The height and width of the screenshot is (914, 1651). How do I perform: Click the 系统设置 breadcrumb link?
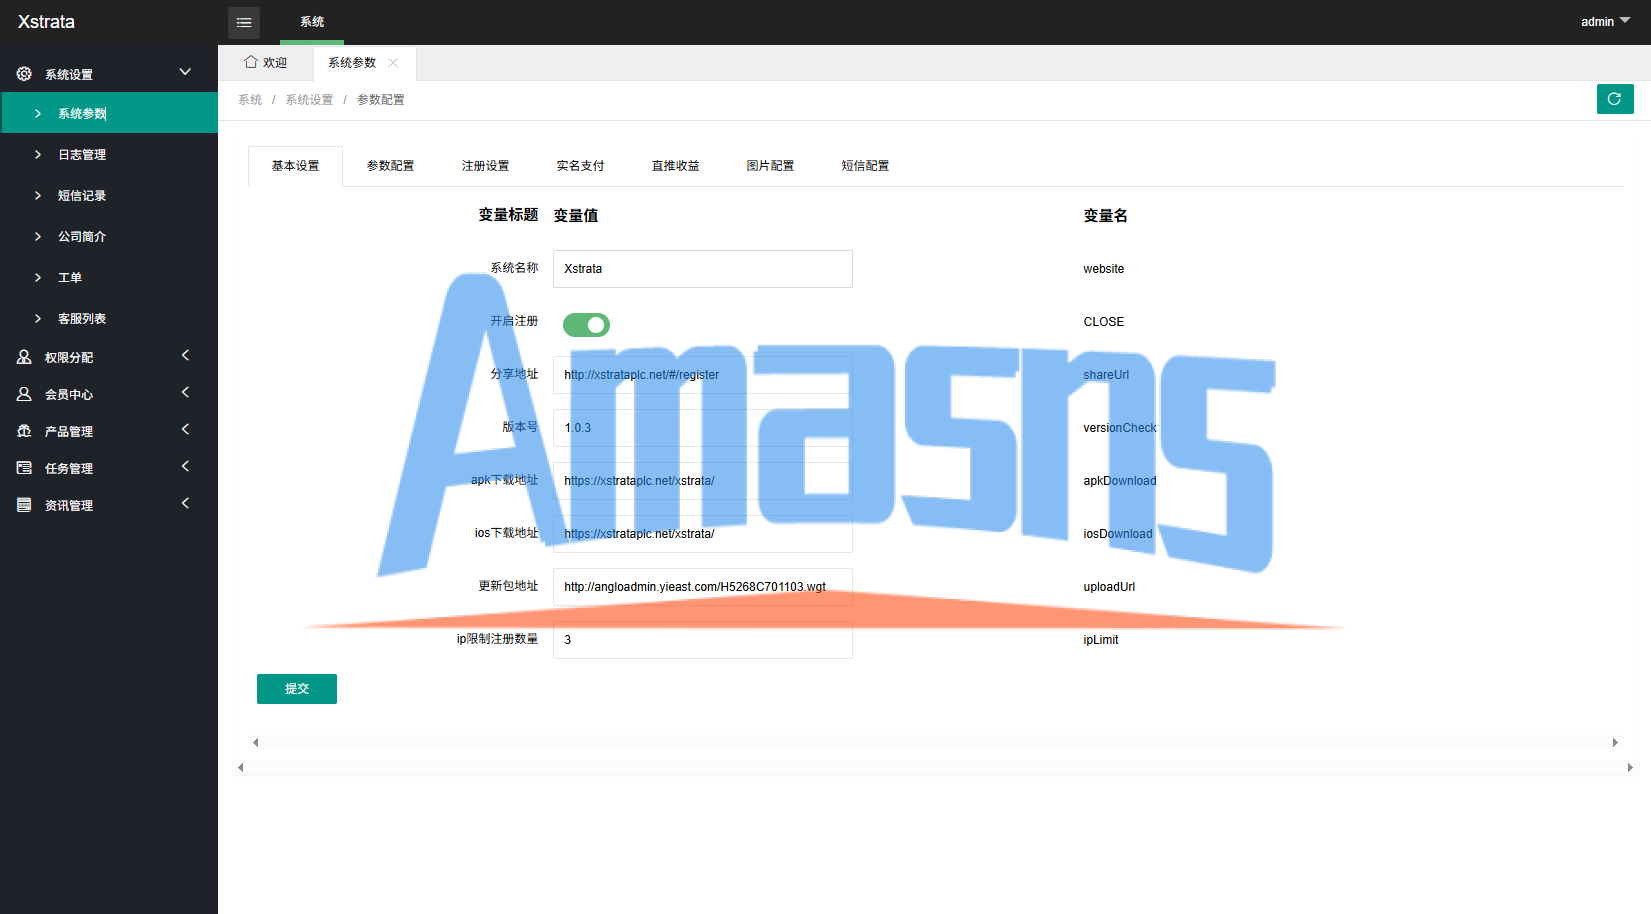309,100
